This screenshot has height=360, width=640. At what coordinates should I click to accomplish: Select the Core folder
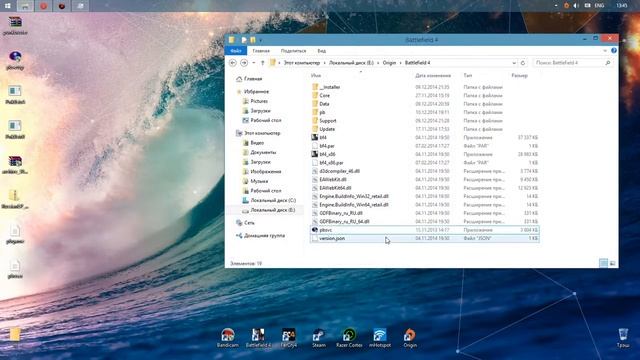click(424, 96)
